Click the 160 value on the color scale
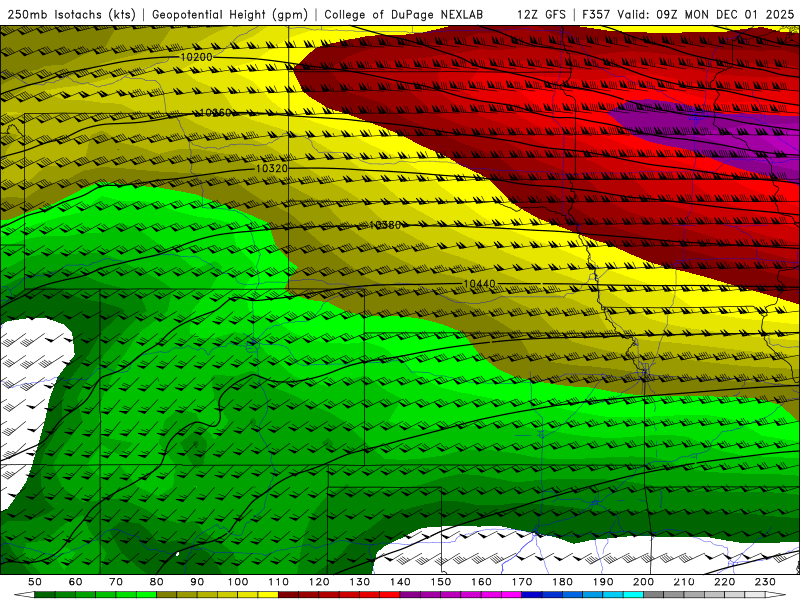Image resolution: width=800 pixels, height=600 pixels. [482, 582]
